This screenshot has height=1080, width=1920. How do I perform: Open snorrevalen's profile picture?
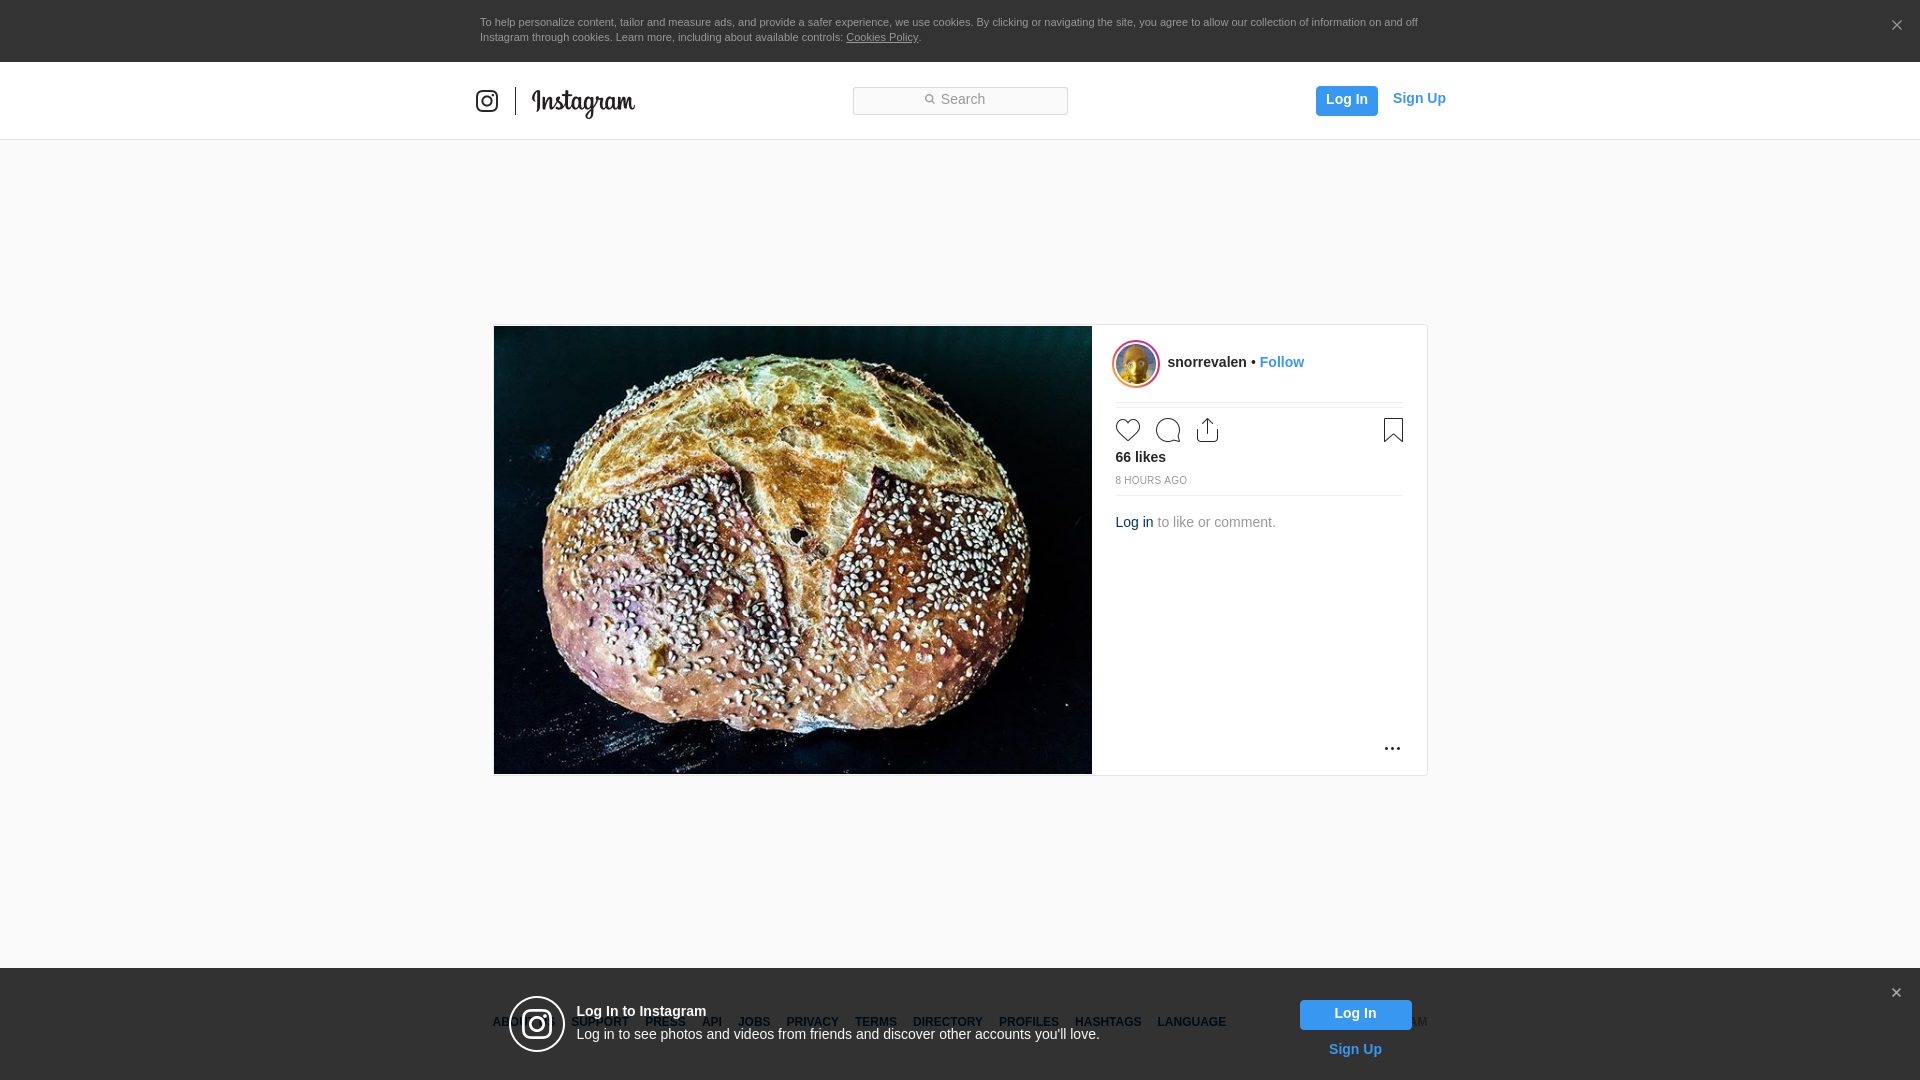[x=1136, y=364]
